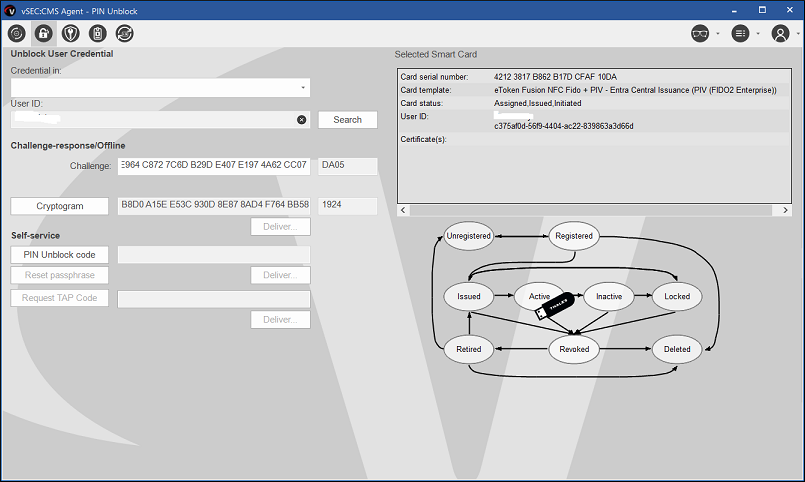Click the Cryptogram button

click(x=60, y=206)
